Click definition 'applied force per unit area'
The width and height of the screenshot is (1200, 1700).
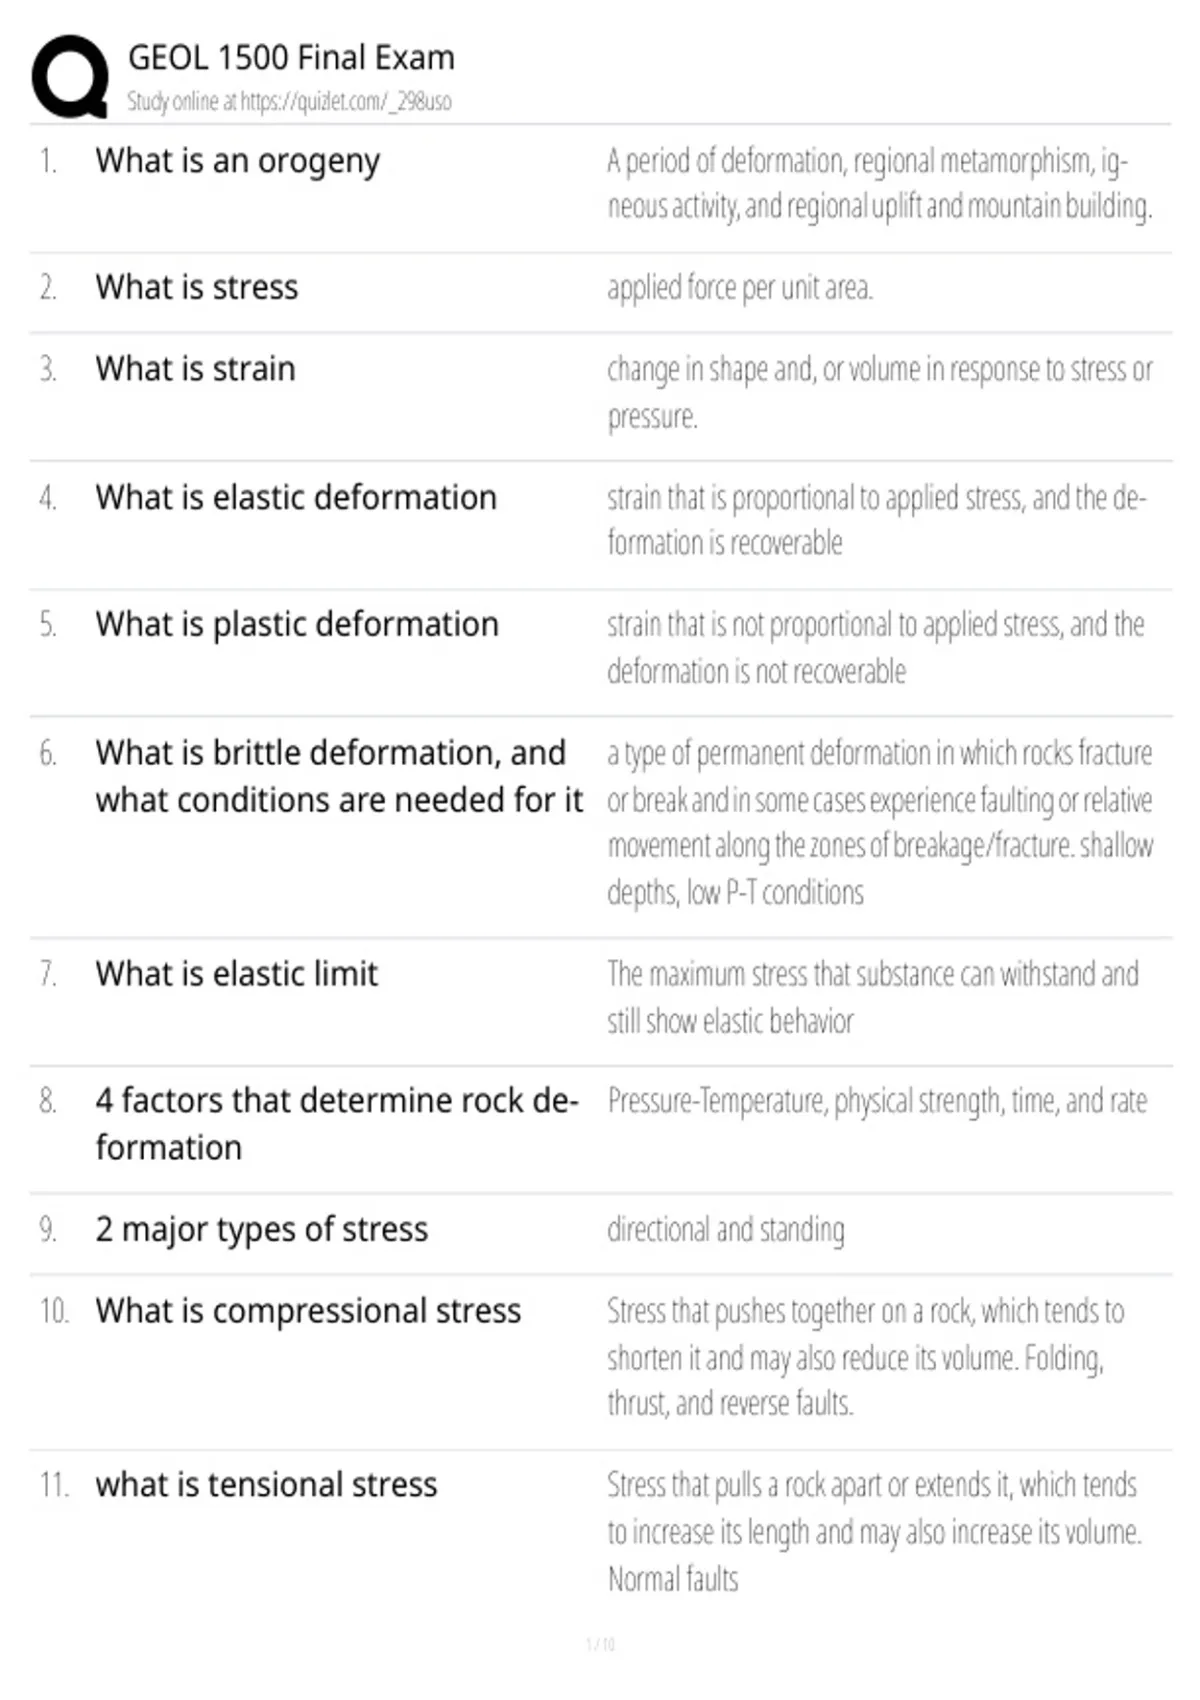[740, 288]
